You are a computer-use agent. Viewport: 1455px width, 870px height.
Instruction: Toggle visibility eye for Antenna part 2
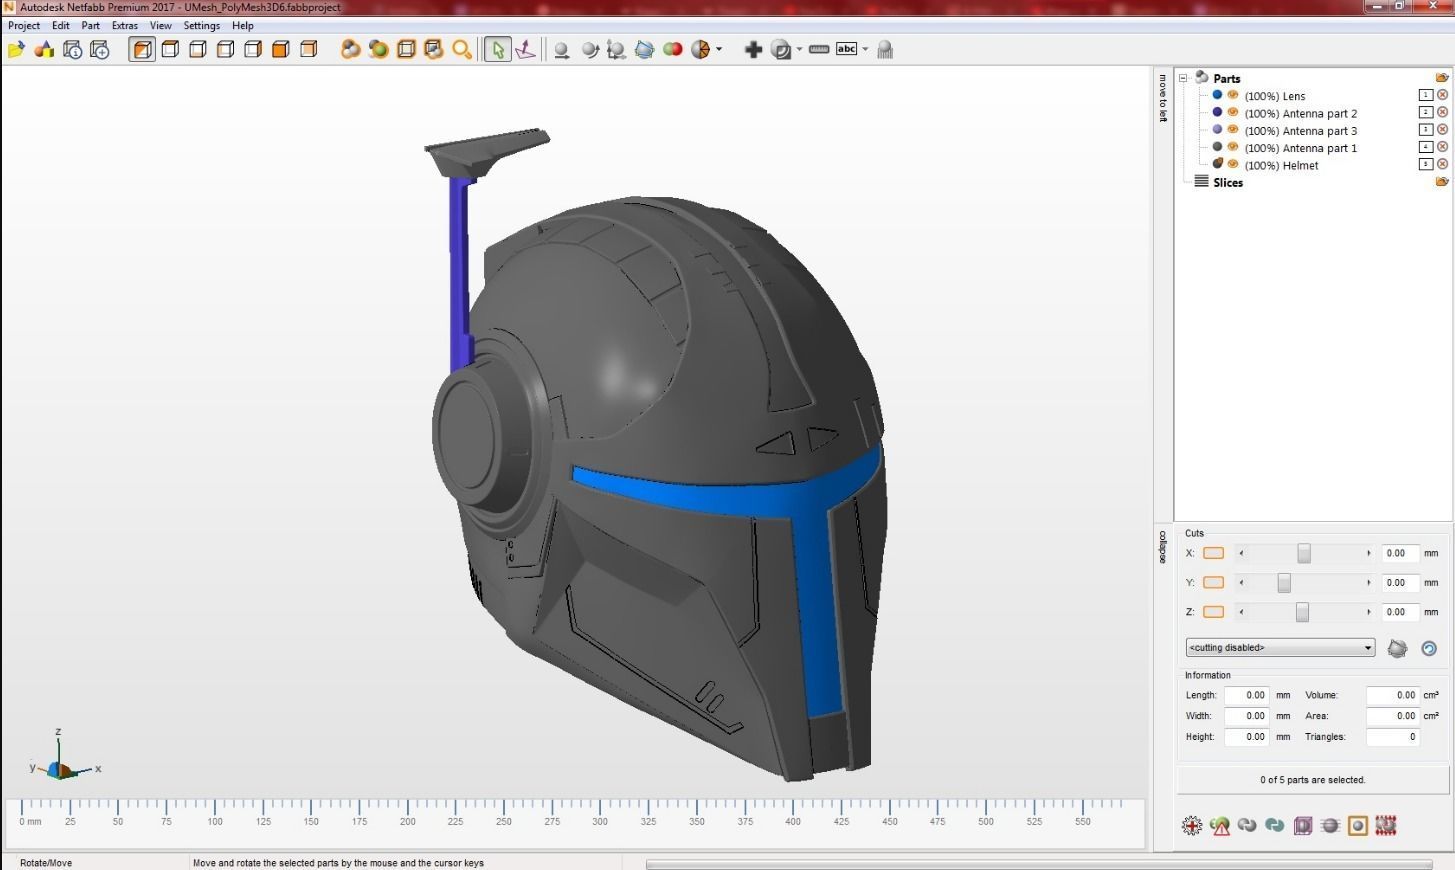point(1233,112)
